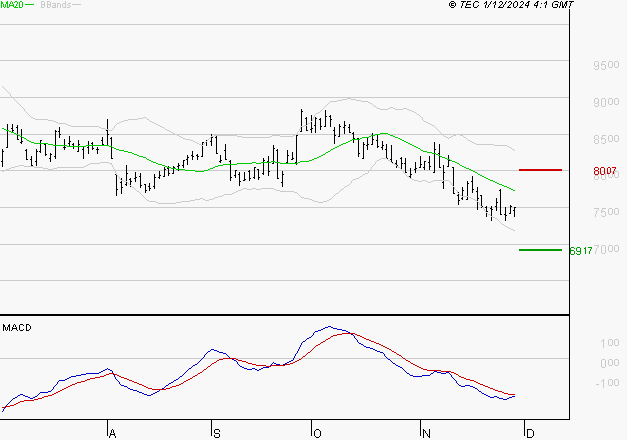Click the O month marker on time axis

pos(317,434)
